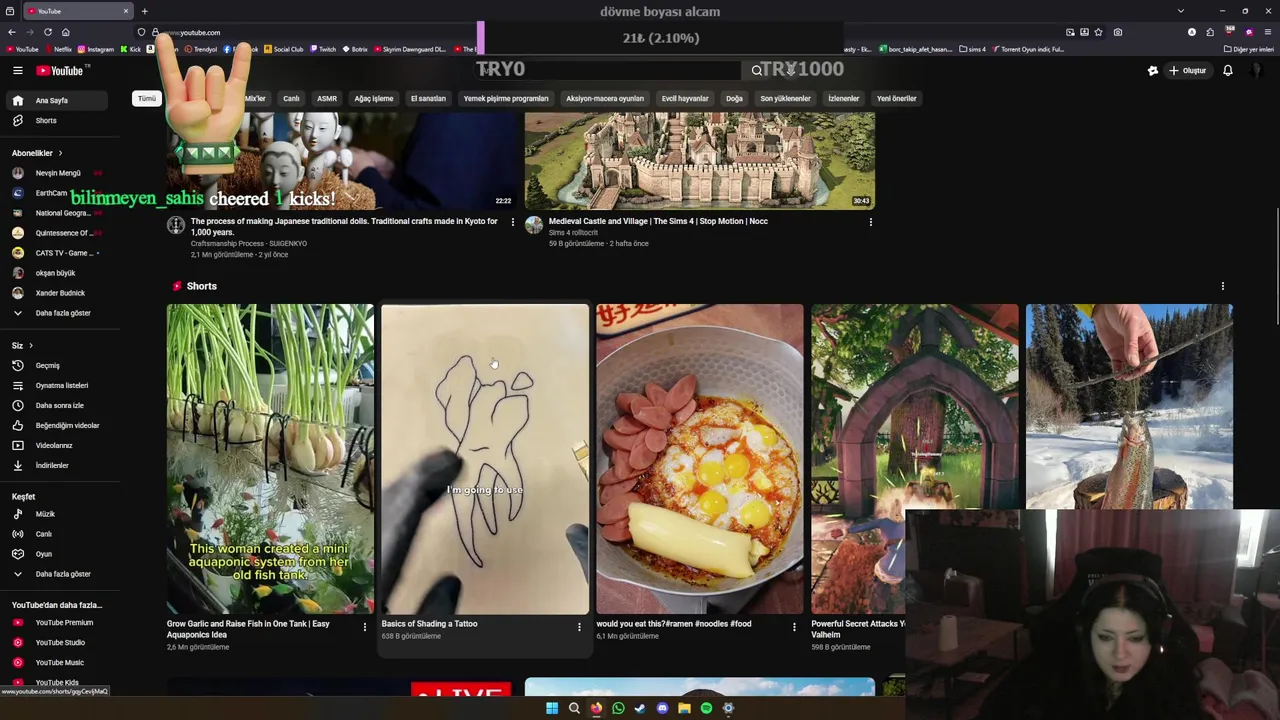Open sims 4 bookmarks folder
The width and height of the screenshot is (1280, 720).
[x=972, y=49]
